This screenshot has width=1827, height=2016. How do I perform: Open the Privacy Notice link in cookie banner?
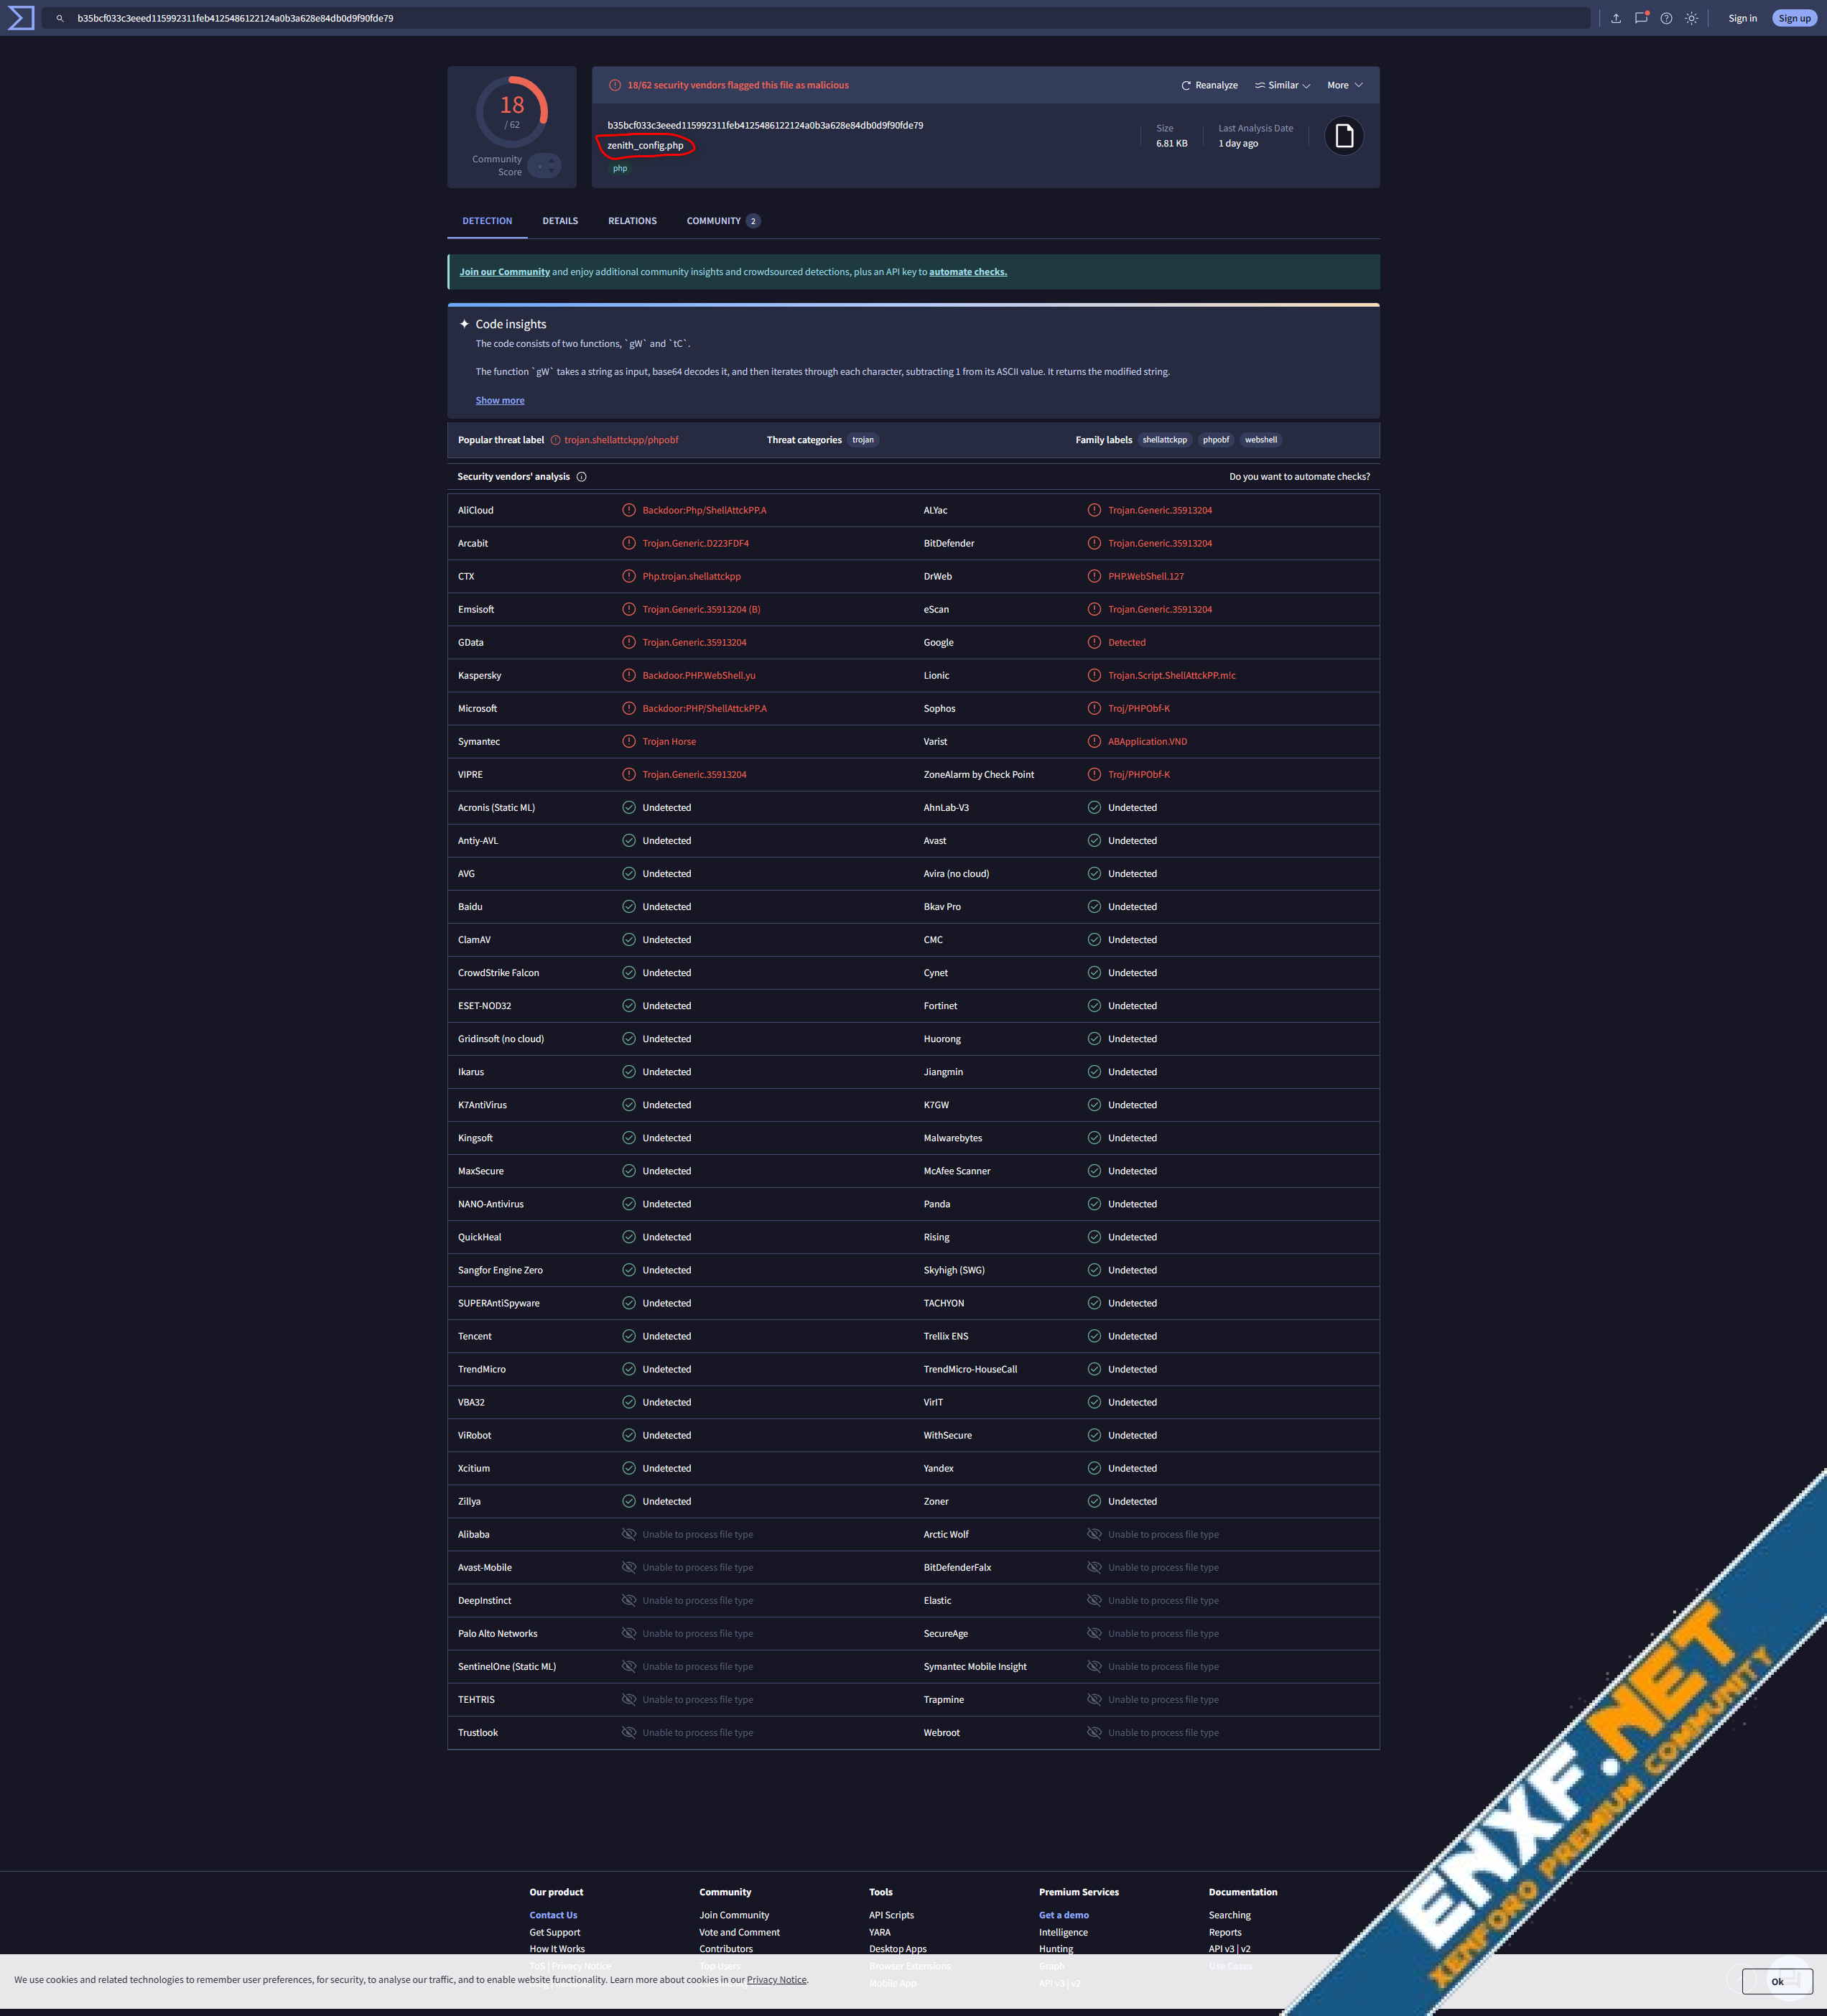click(776, 1979)
